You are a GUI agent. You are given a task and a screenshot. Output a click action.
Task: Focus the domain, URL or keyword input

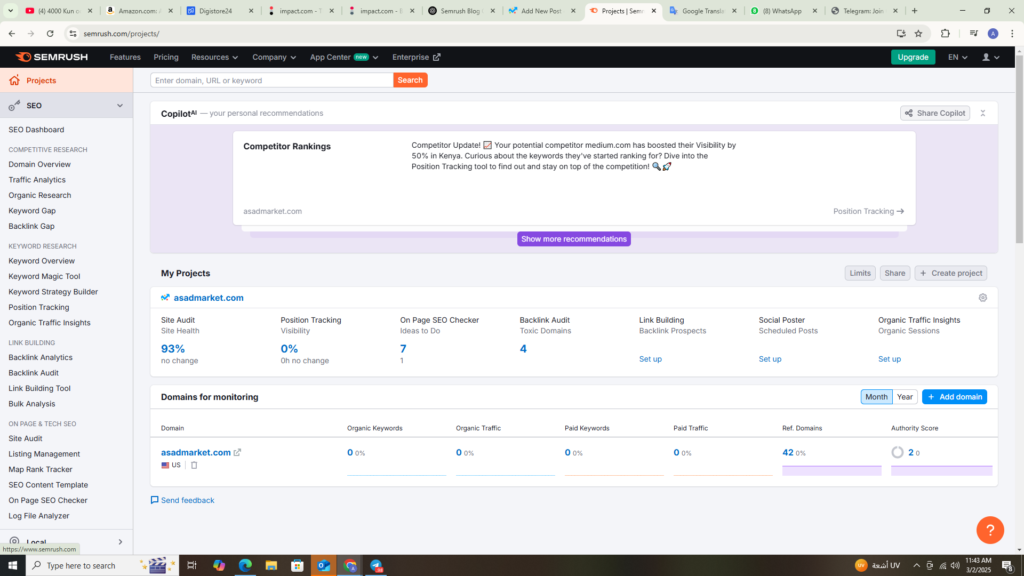pyautogui.click(x=272, y=80)
